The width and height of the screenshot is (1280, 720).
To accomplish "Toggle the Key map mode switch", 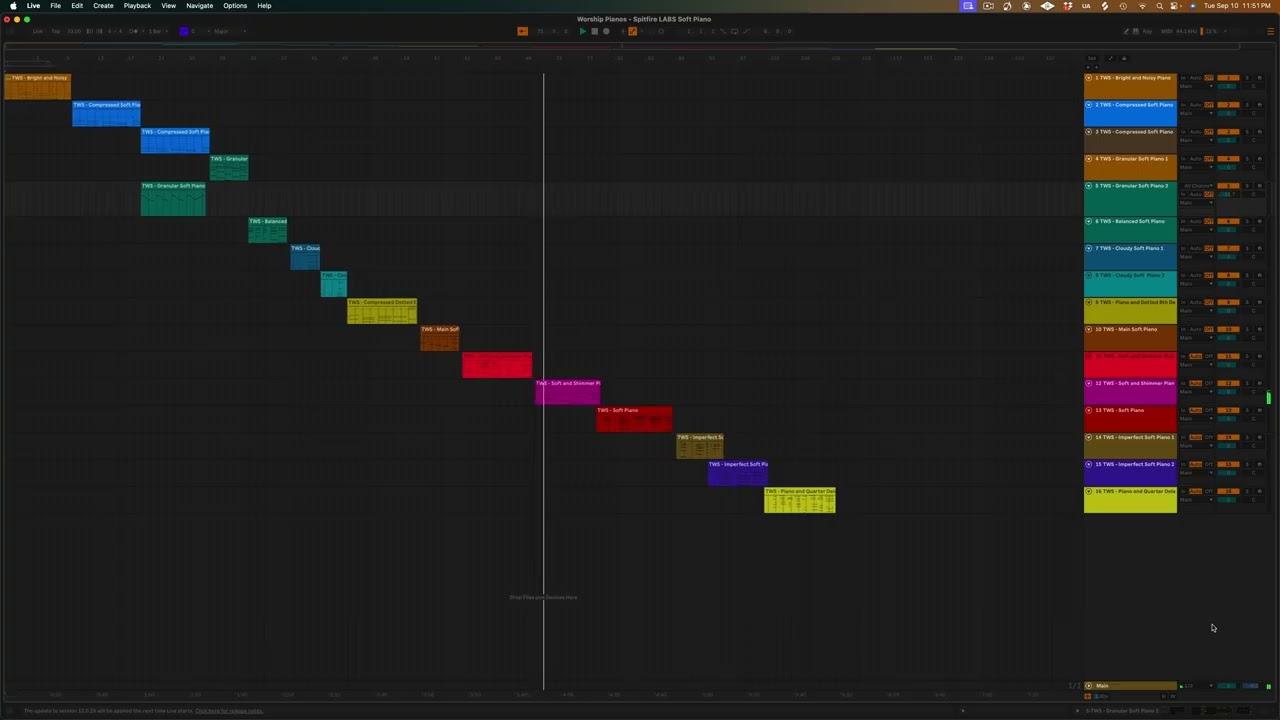I will tap(1147, 31).
